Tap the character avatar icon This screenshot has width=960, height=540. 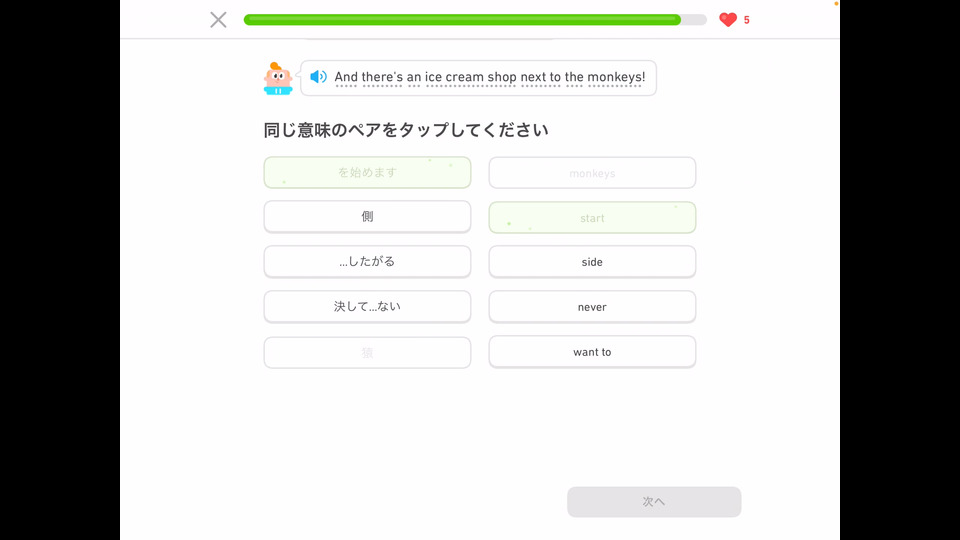[278, 78]
